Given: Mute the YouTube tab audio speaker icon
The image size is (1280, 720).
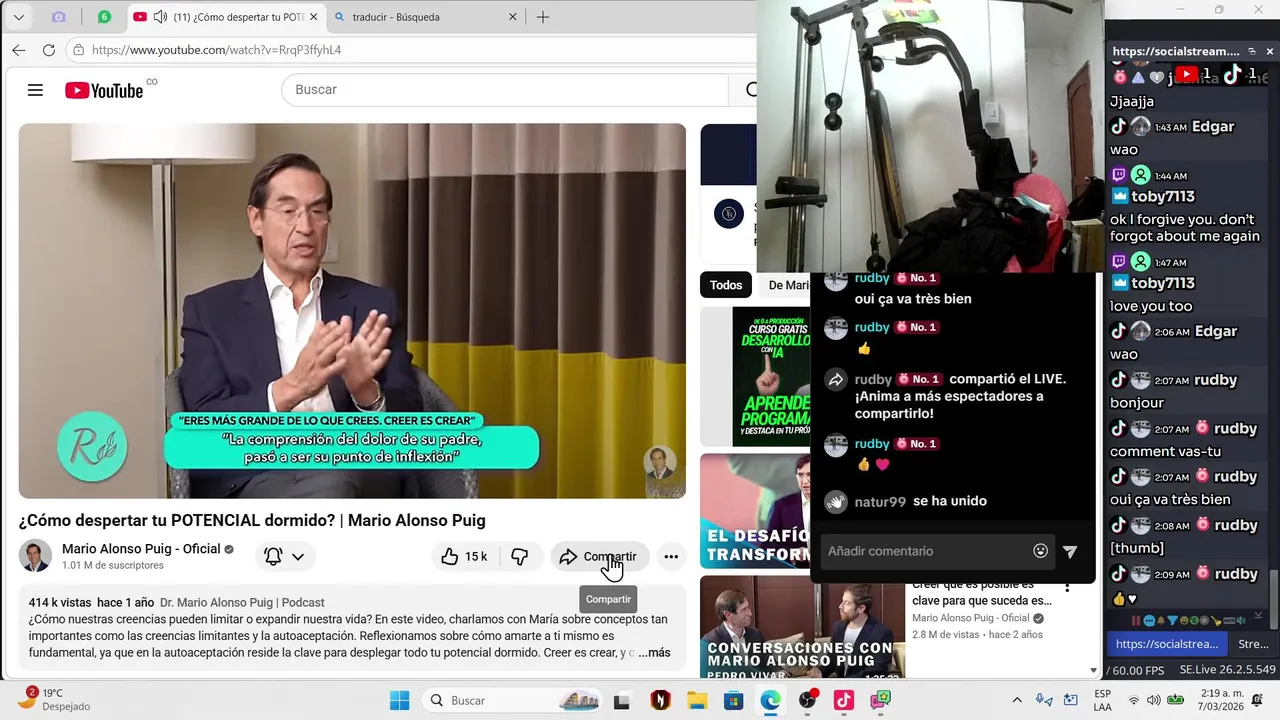Looking at the screenshot, I should pos(160,17).
